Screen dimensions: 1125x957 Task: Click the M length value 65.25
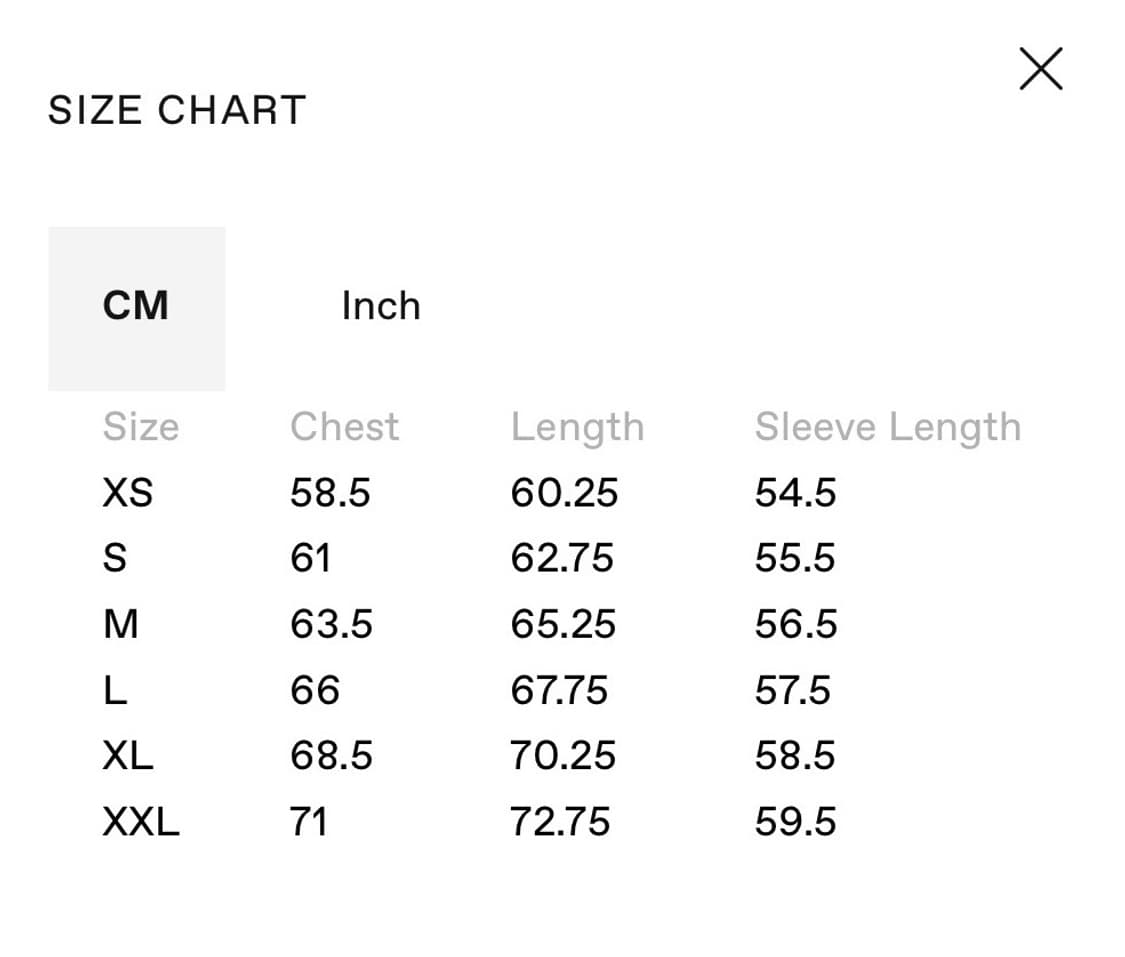click(x=563, y=624)
